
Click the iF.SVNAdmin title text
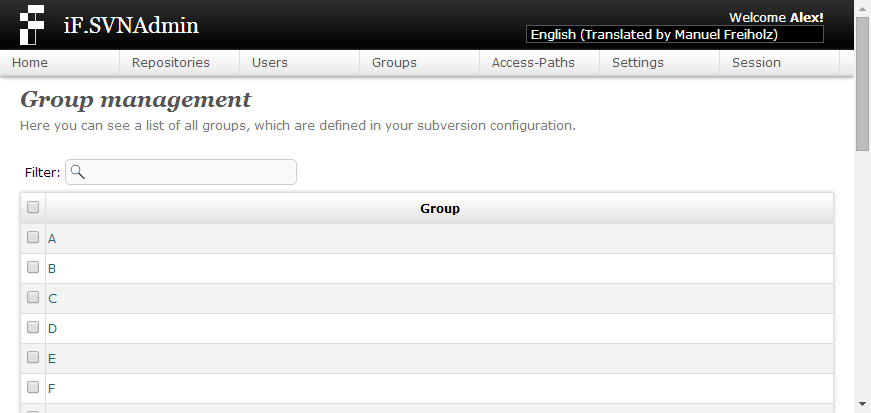131,26
